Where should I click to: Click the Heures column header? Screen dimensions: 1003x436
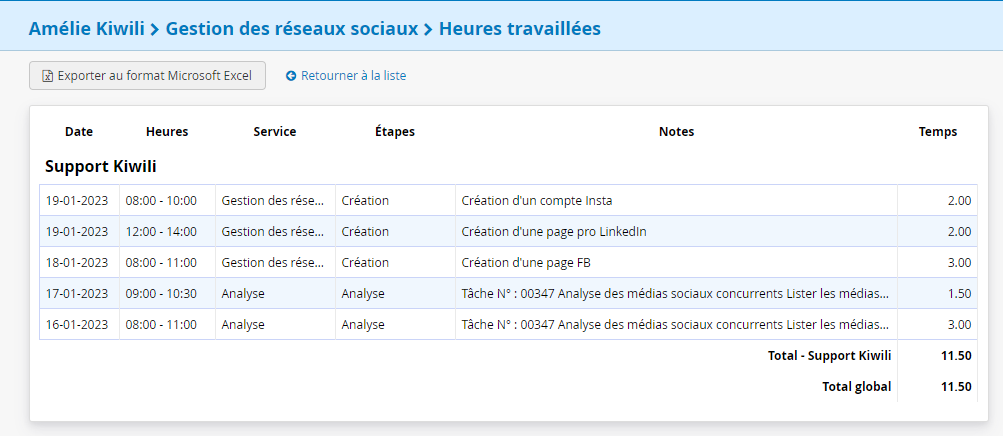tap(167, 132)
